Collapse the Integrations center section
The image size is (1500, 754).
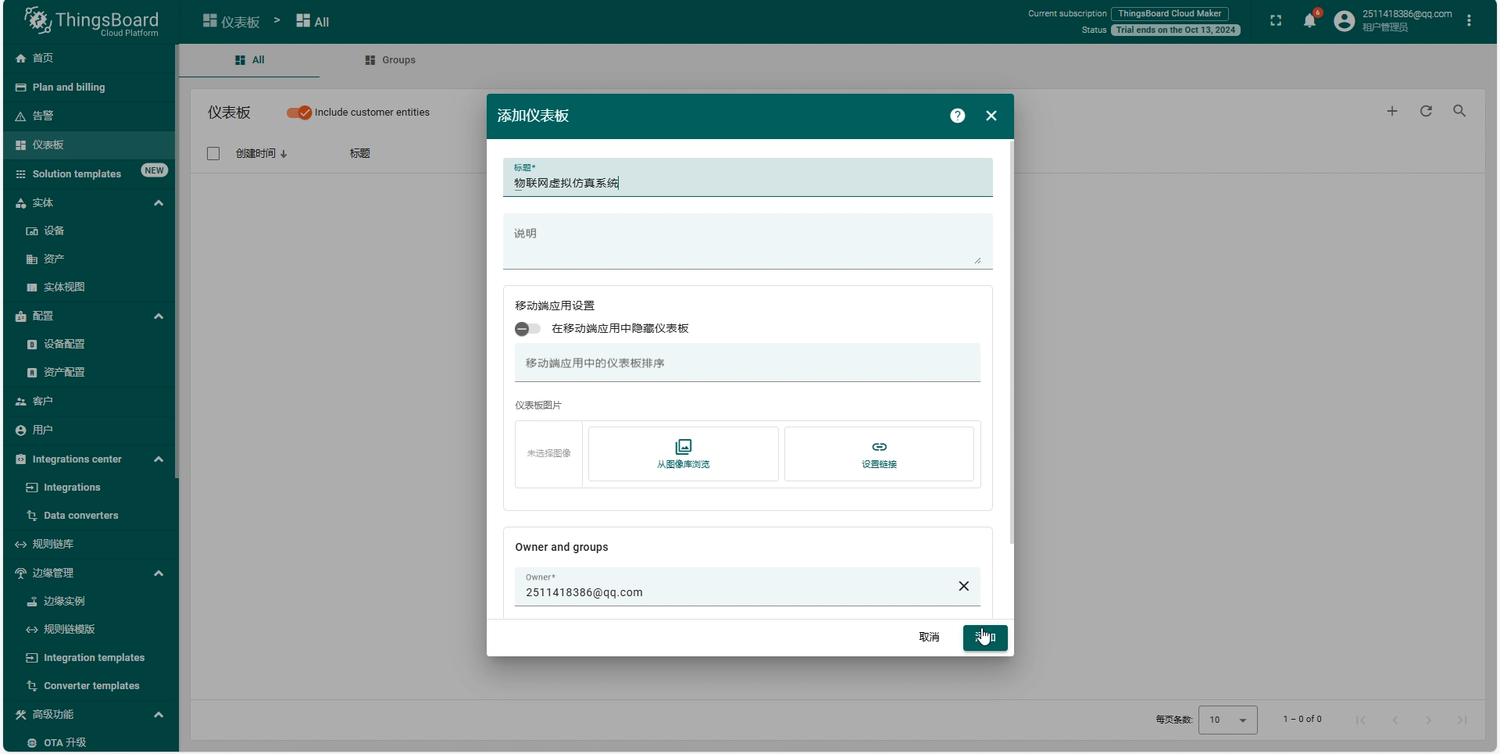pos(158,459)
